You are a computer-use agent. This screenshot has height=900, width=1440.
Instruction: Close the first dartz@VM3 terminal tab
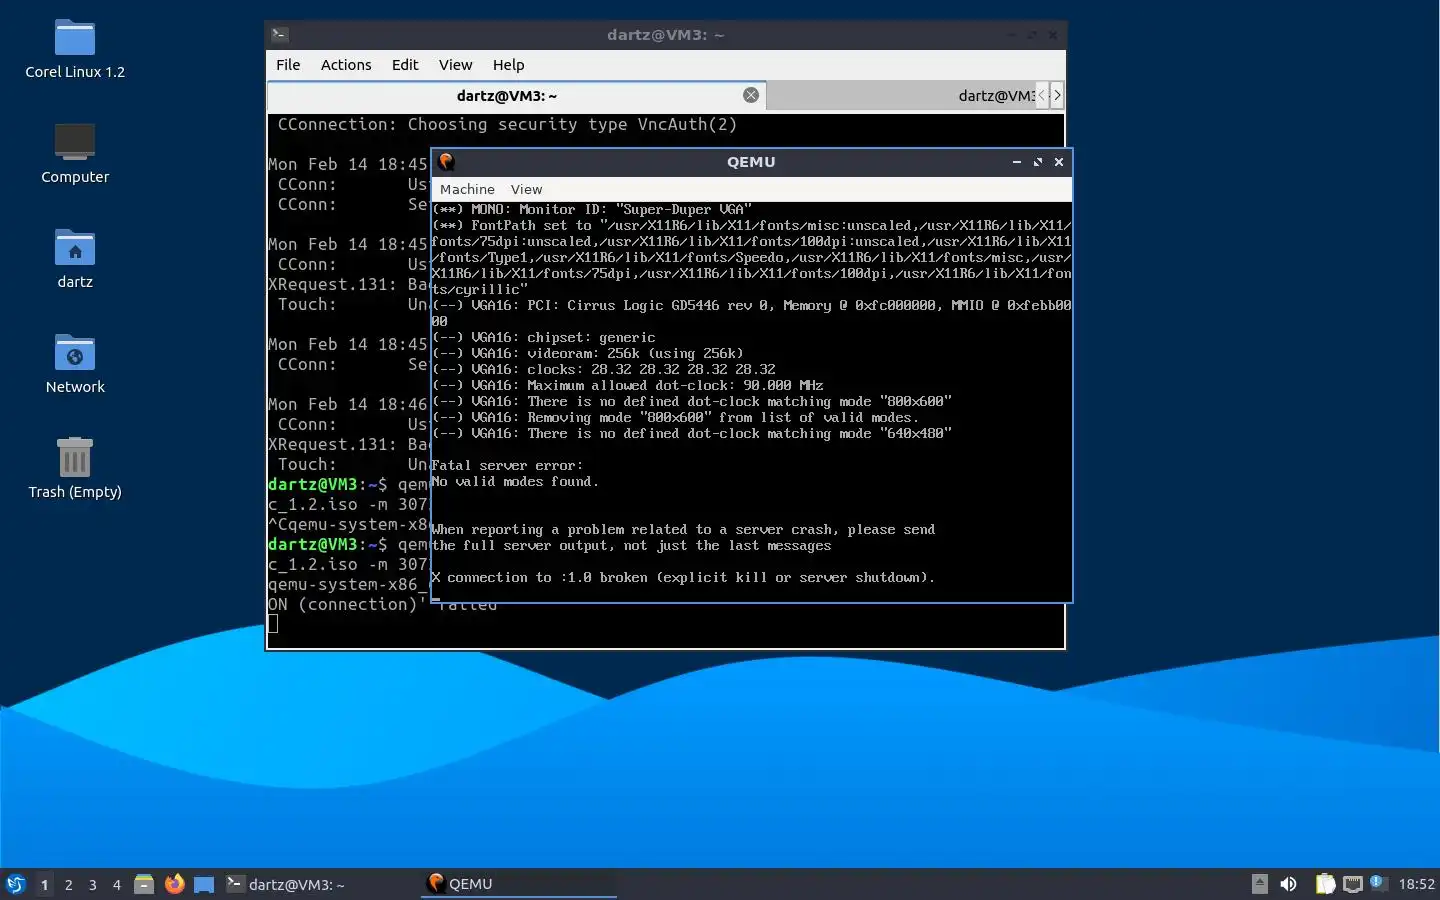tap(751, 95)
